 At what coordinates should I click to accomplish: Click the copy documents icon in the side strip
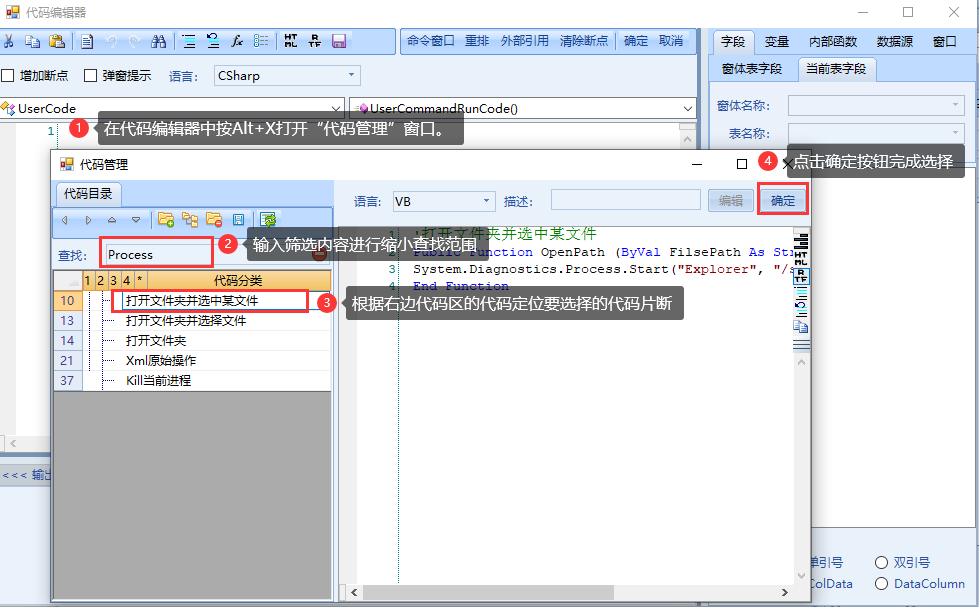pyautogui.click(x=801, y=326)
